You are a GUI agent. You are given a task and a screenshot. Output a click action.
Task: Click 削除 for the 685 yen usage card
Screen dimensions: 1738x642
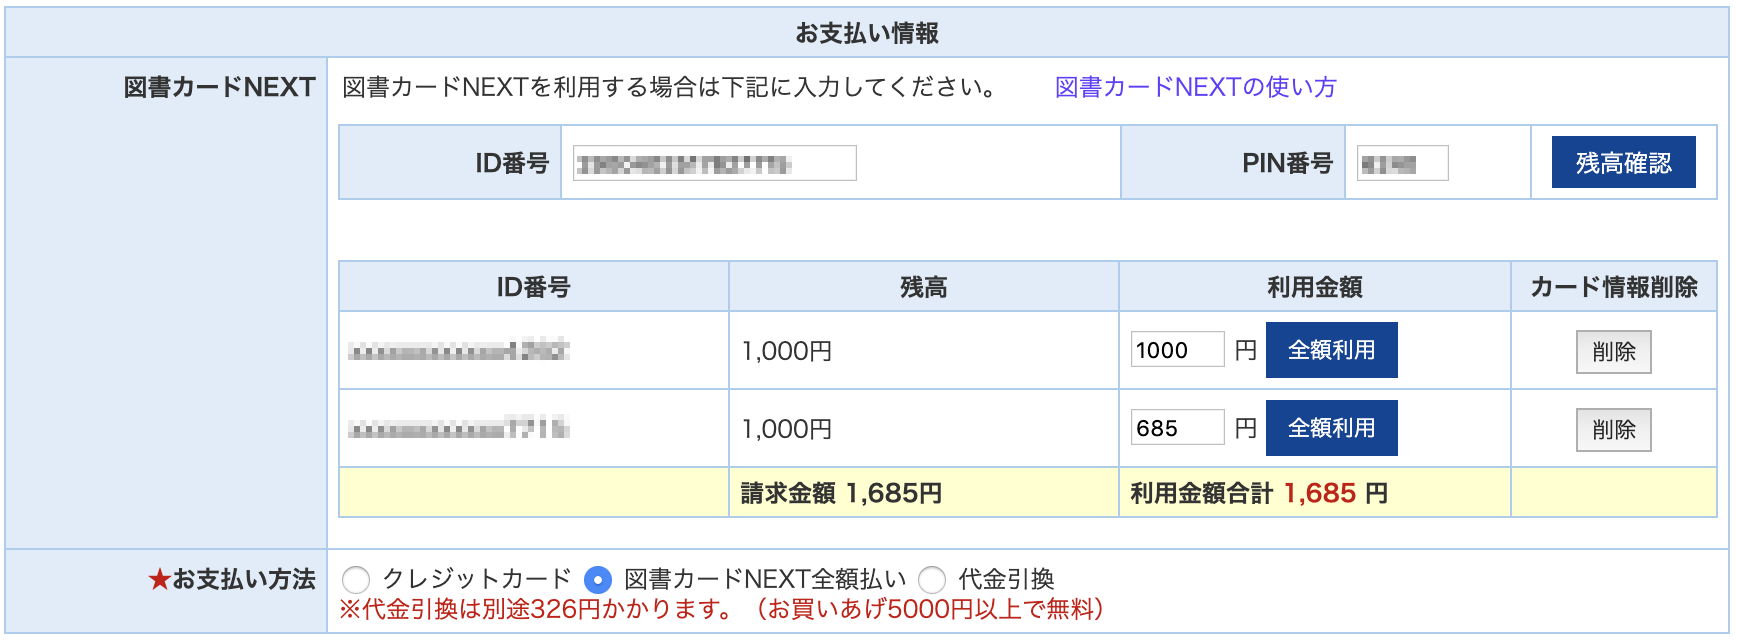[1613, 430]
